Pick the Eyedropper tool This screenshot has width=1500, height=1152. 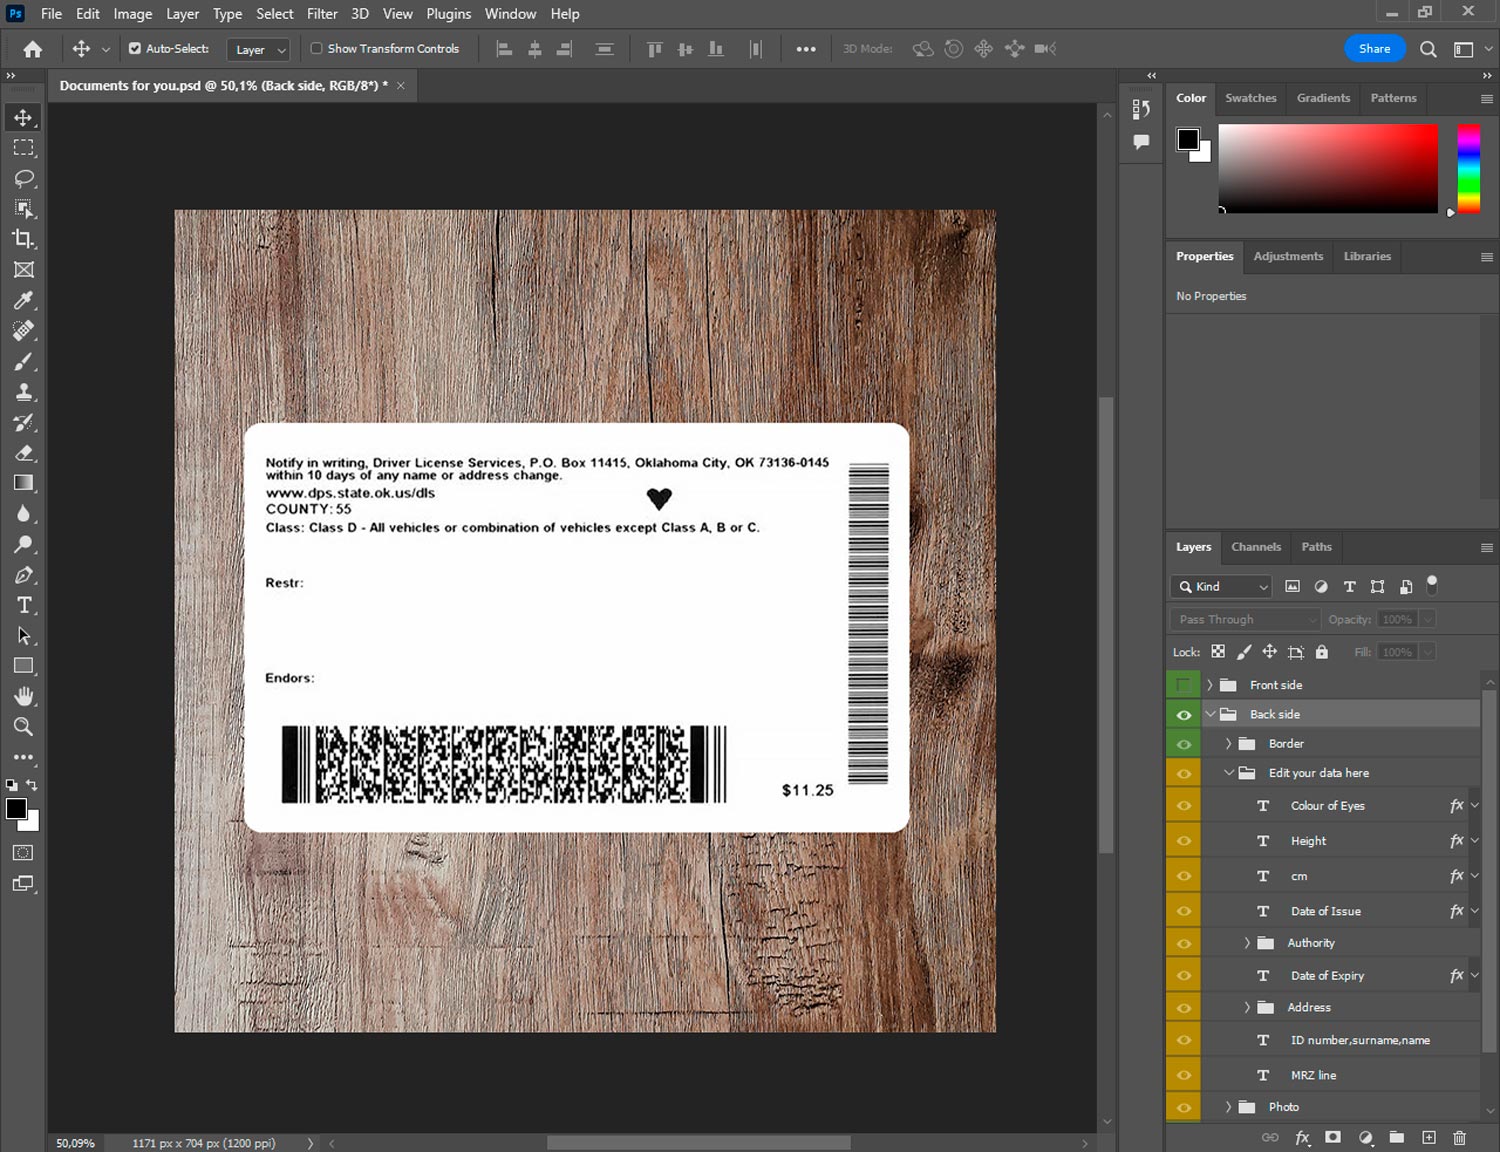24,300
